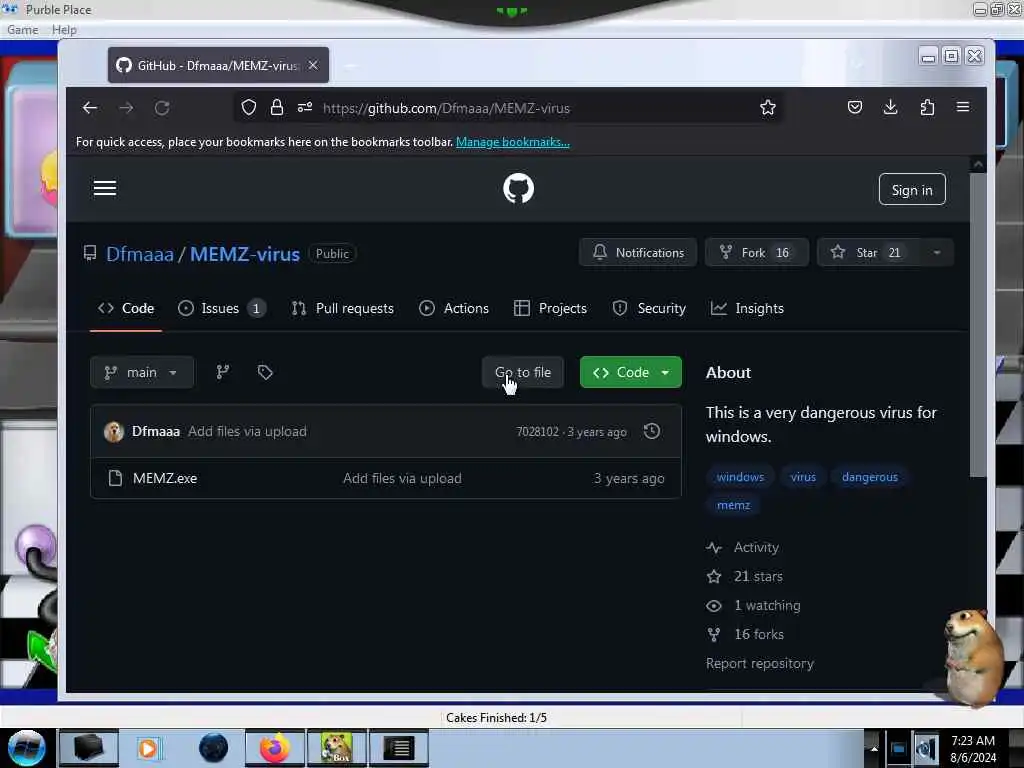Click the Sign in button
Viewport: 1024px width, 768px height.
coord(912,189)
